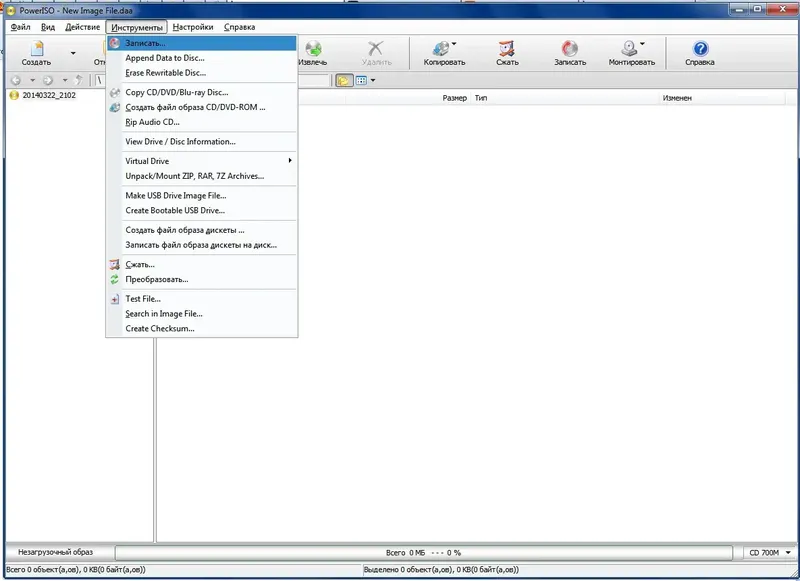The image size is (800, 581).
Task: Select Create Bootable USB Drive...
Action: click(x=202, y=210)
